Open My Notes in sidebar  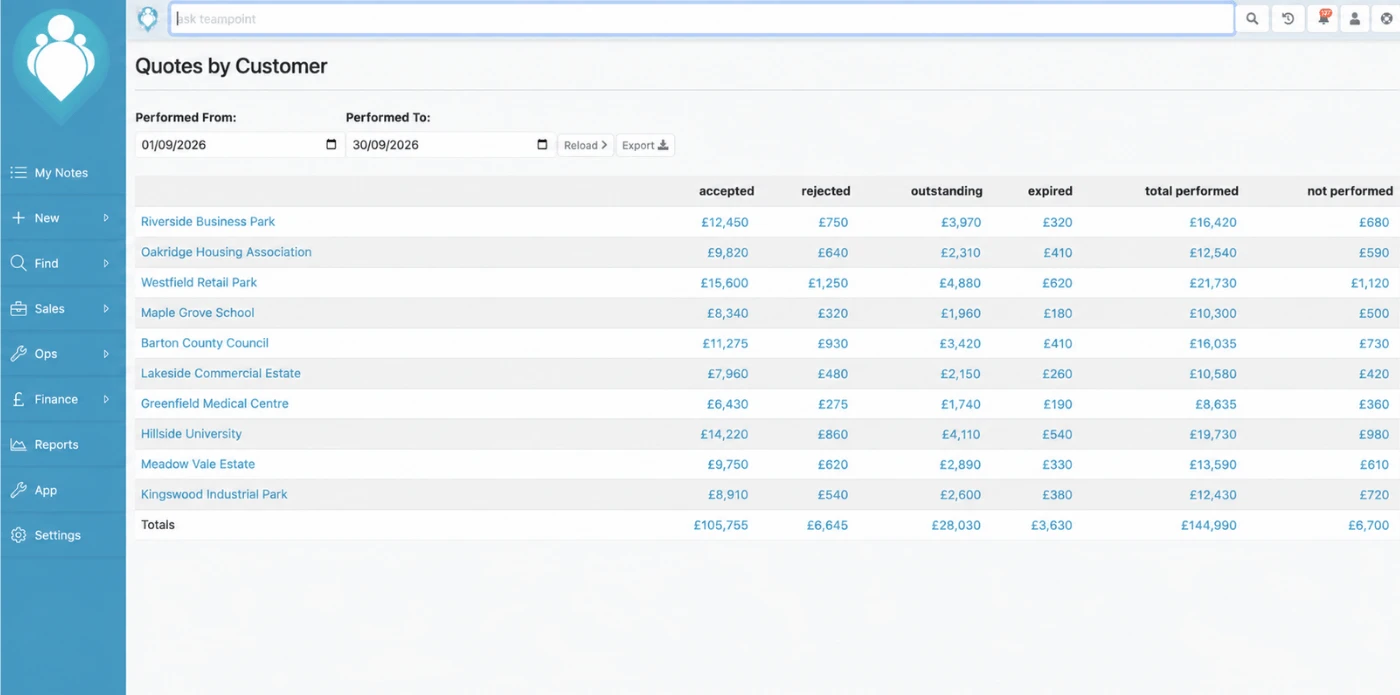(61, 173)
